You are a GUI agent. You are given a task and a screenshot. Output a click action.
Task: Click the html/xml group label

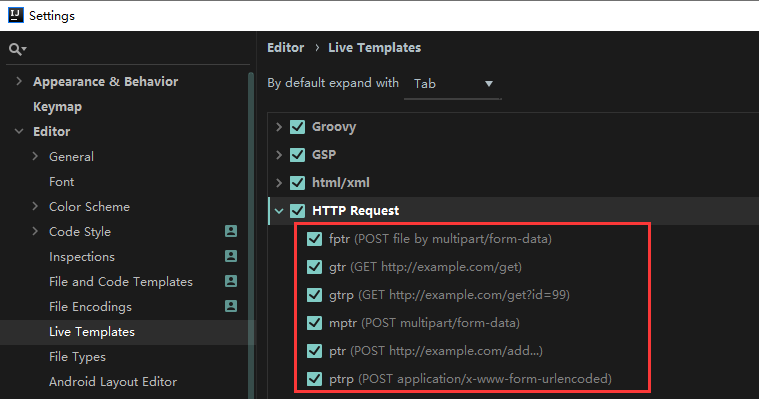pos(341,183)
